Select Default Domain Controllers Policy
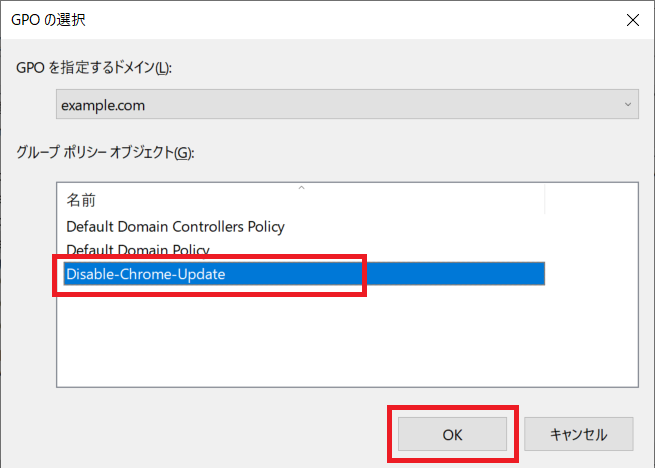655x468 pixels. (x=175, y=227)
